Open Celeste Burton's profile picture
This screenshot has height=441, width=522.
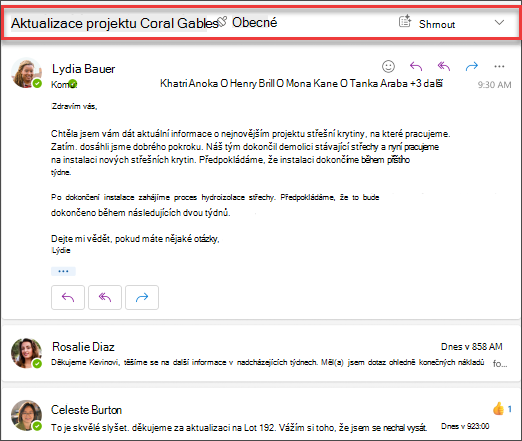click(x=27, y=415)
